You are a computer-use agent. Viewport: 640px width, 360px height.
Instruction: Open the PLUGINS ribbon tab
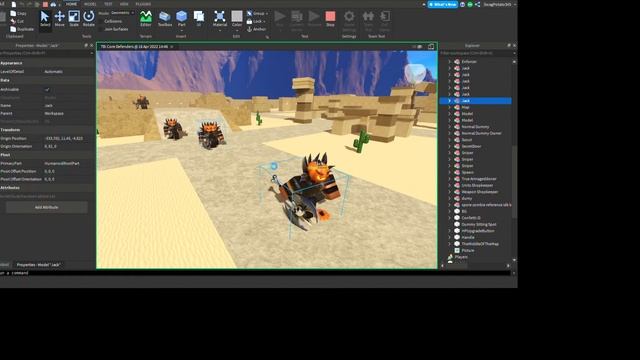coord(143,4)
